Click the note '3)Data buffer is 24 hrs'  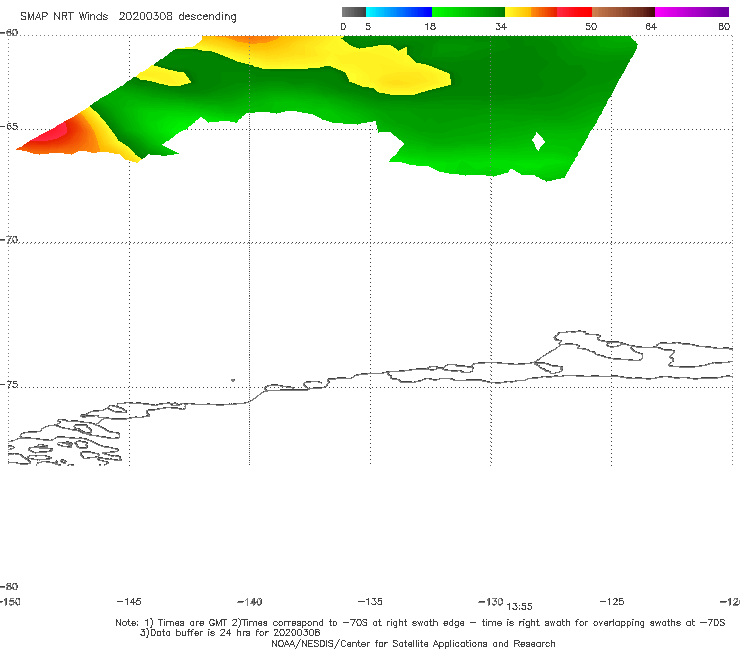click(230, 633)
